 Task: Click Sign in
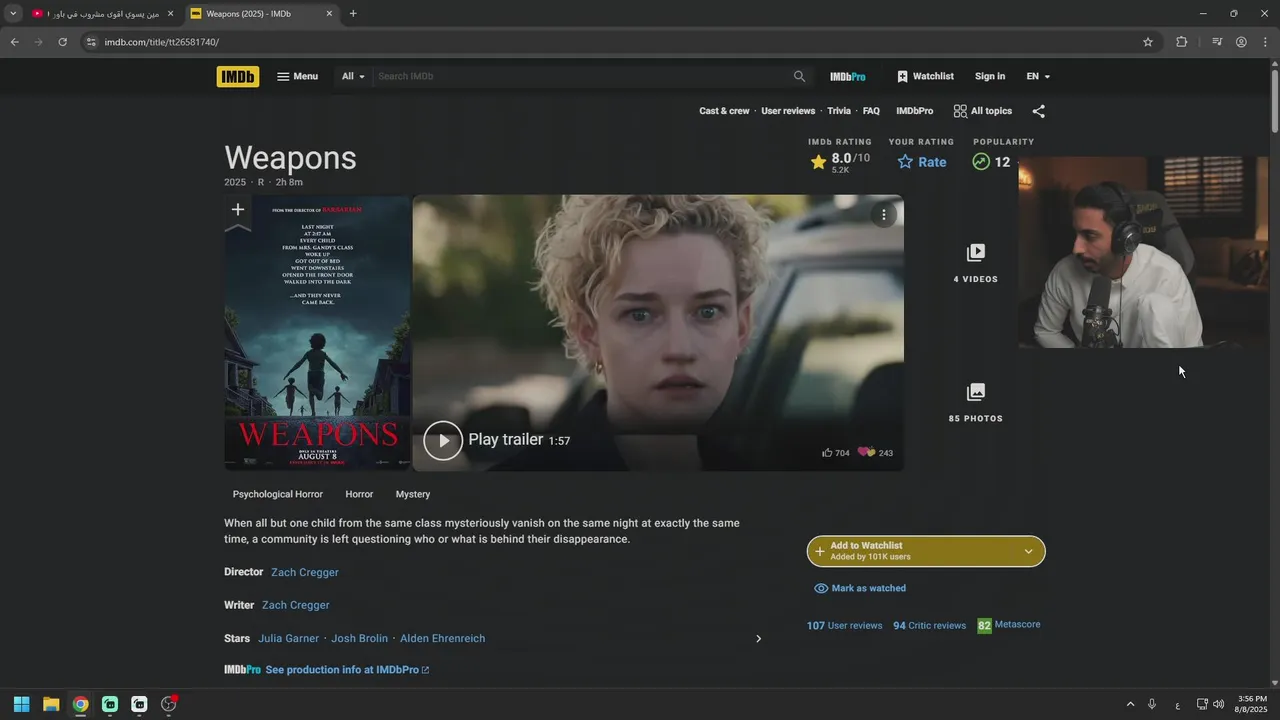pos(990,76)
